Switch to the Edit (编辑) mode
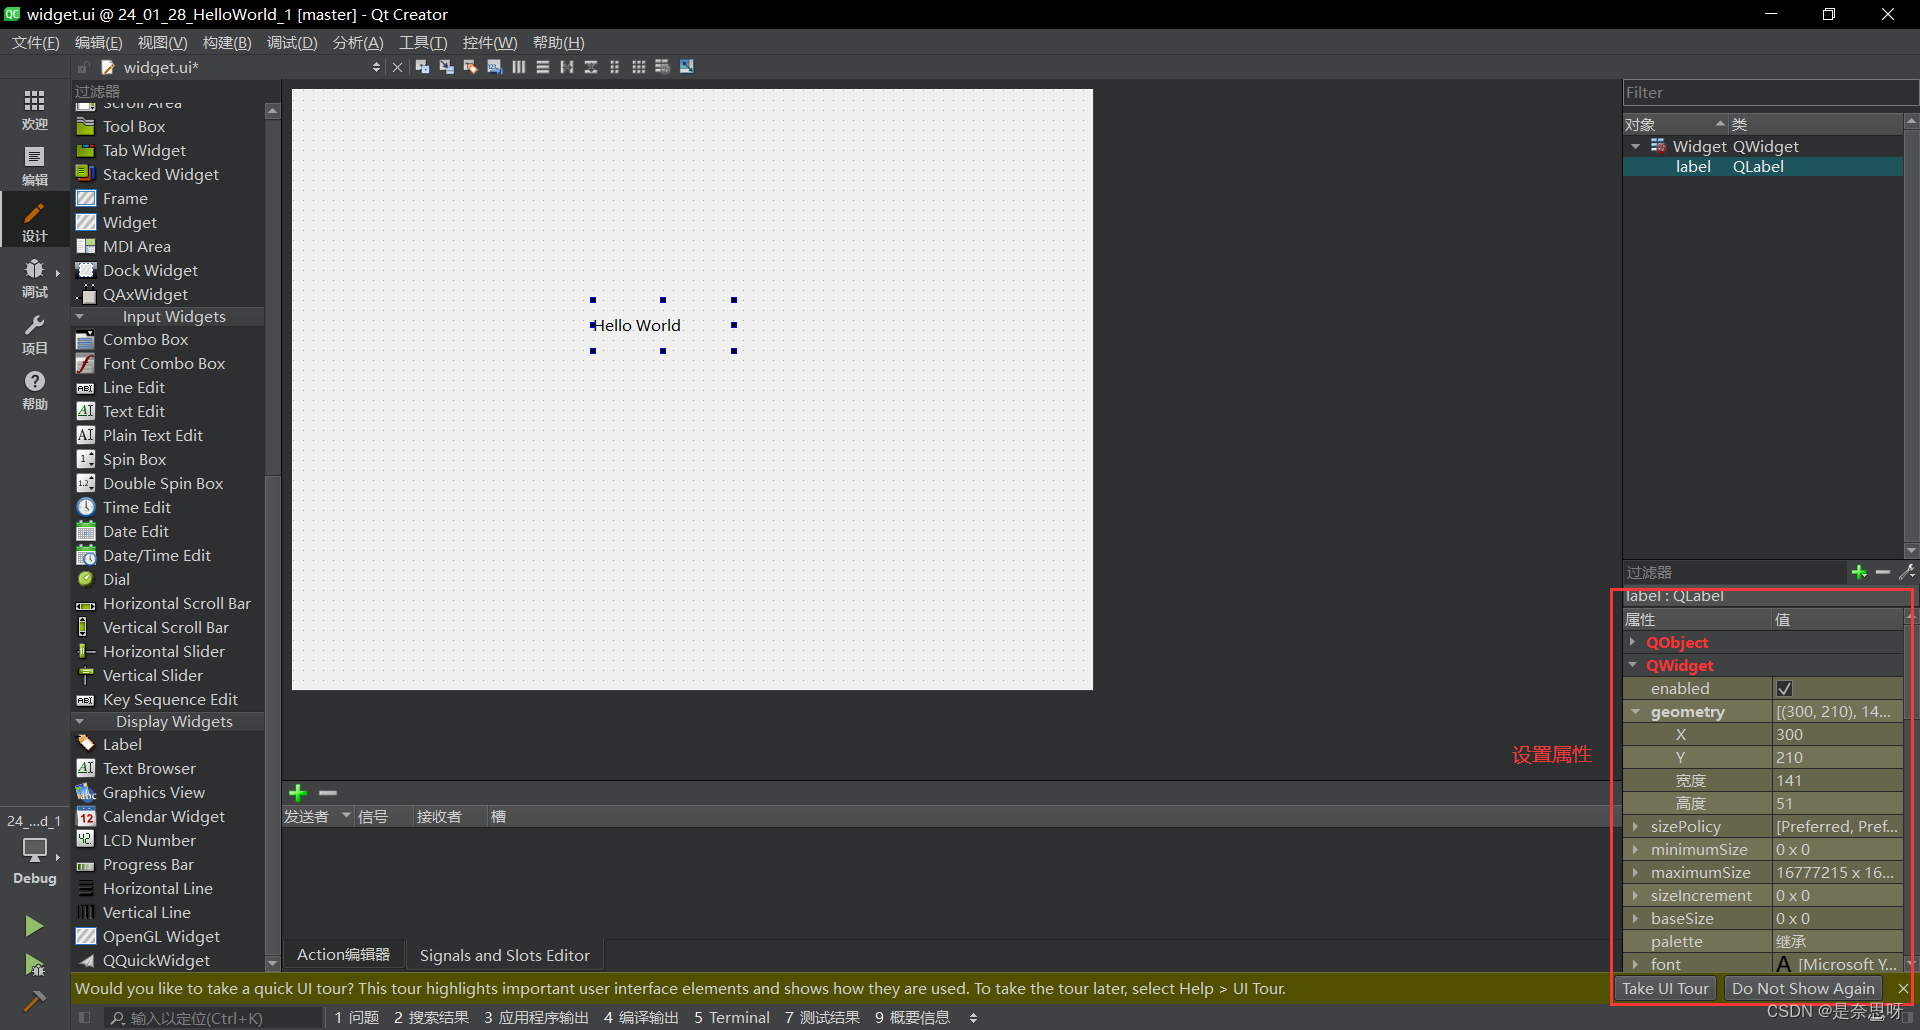This screenshot has width=1920, height=1030. [35, 165]
